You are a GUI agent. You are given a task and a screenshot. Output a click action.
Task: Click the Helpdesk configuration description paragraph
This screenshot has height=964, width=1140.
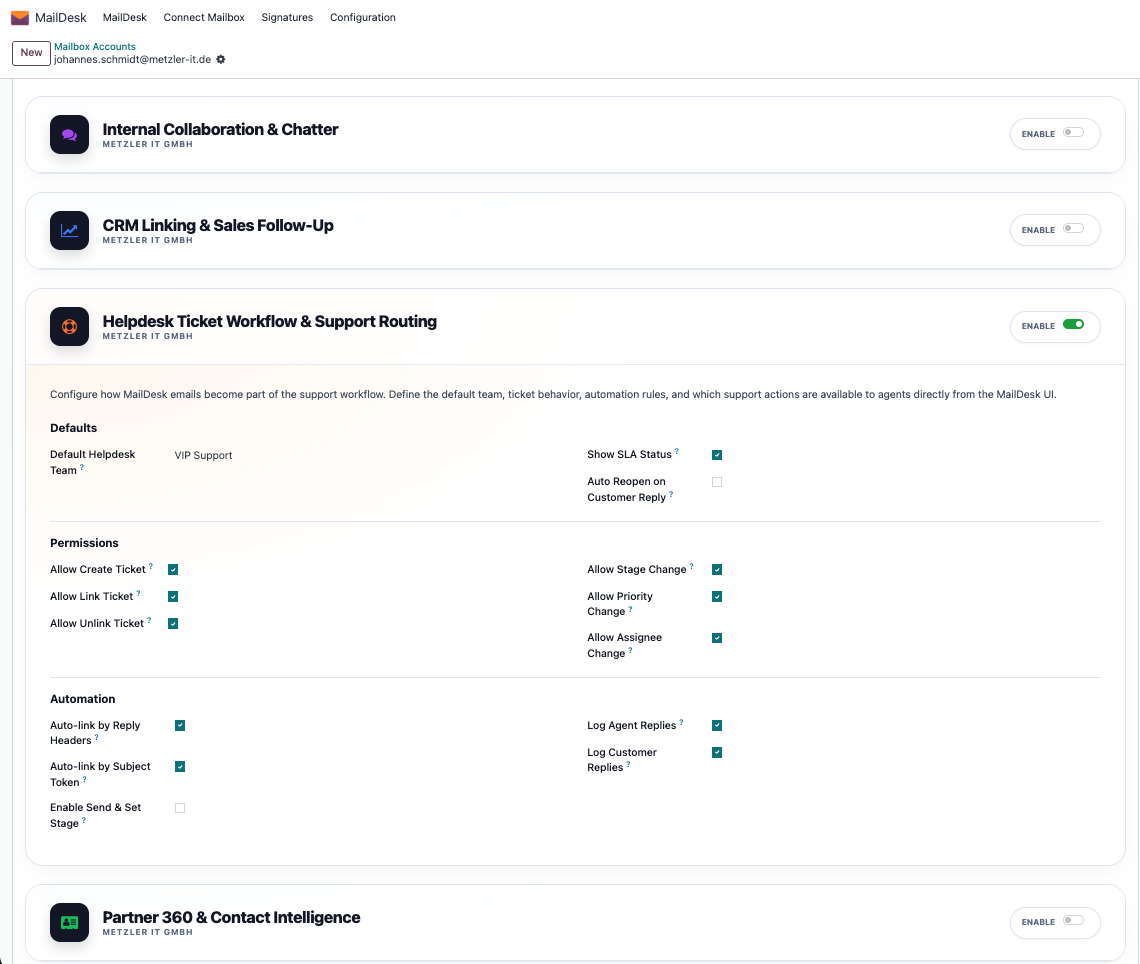[x=553, y=395]
